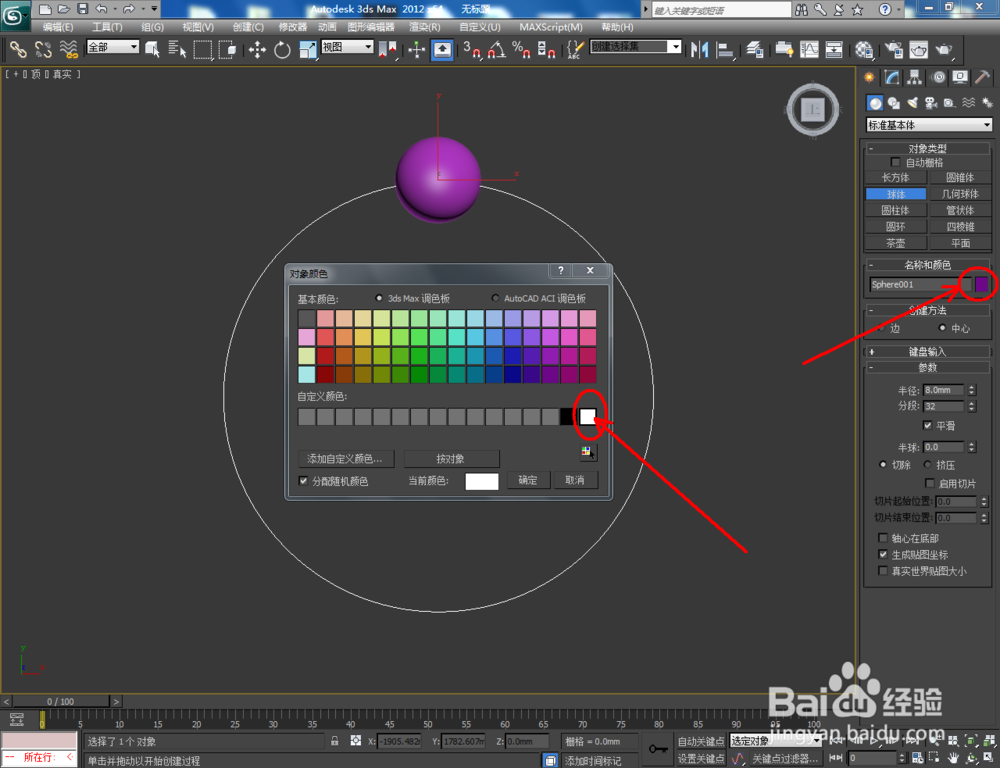Select the 3ds Max palette radio button
The height and width of the screenshot is (768, 1000).
(379, 298)
